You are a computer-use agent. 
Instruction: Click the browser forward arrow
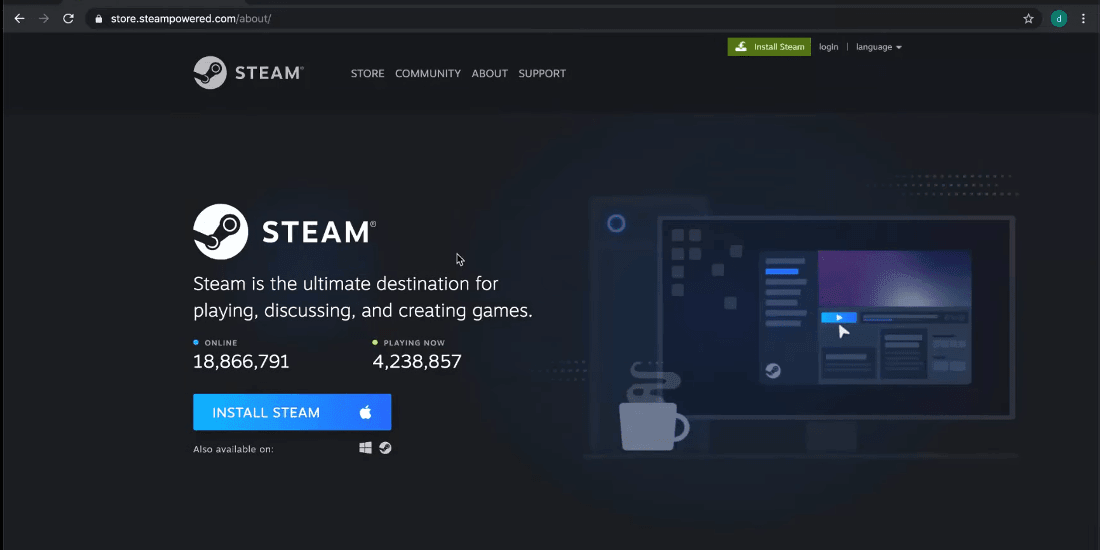point(43,19)
